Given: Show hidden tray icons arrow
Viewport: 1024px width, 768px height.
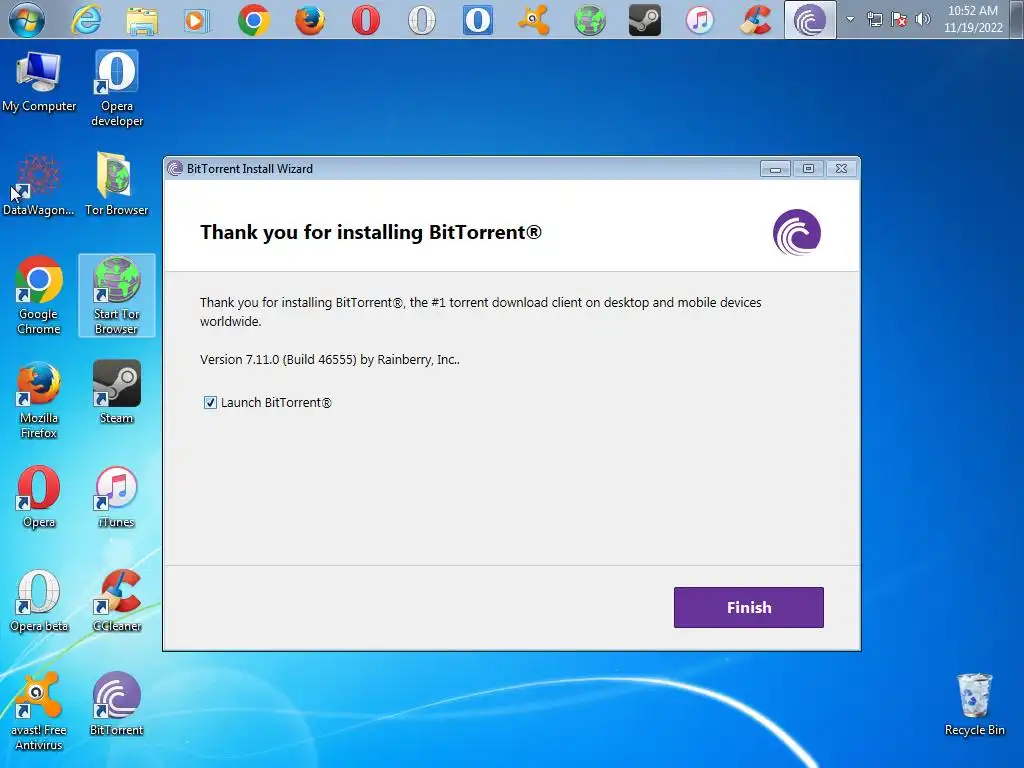Looking at the screenshot, I should tap(850, 20).
